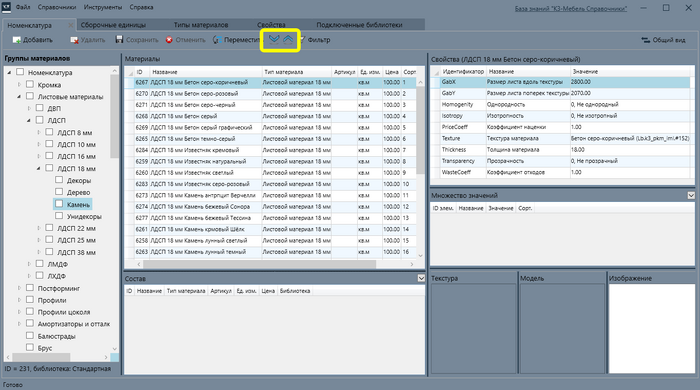
Task: Click the Переместить move icon
Action: (217, 40)
